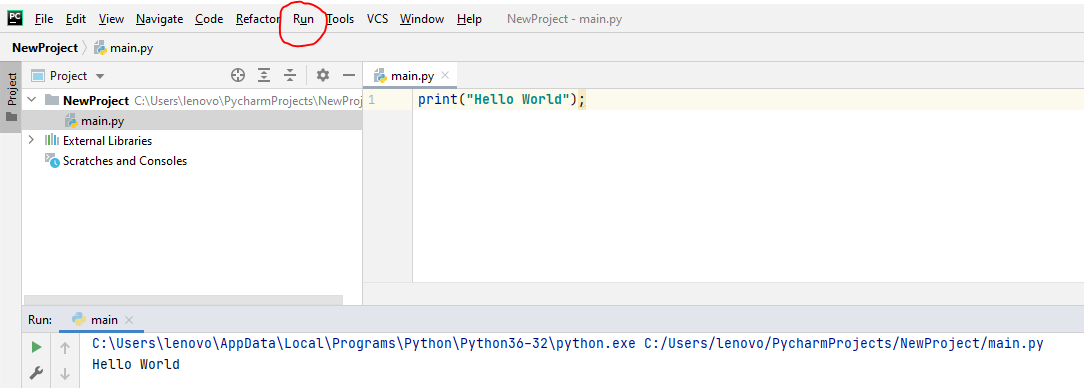Click the PyCharm logo icon
The width and height of the screenshot is (1084, 388).
pos(15,19)
